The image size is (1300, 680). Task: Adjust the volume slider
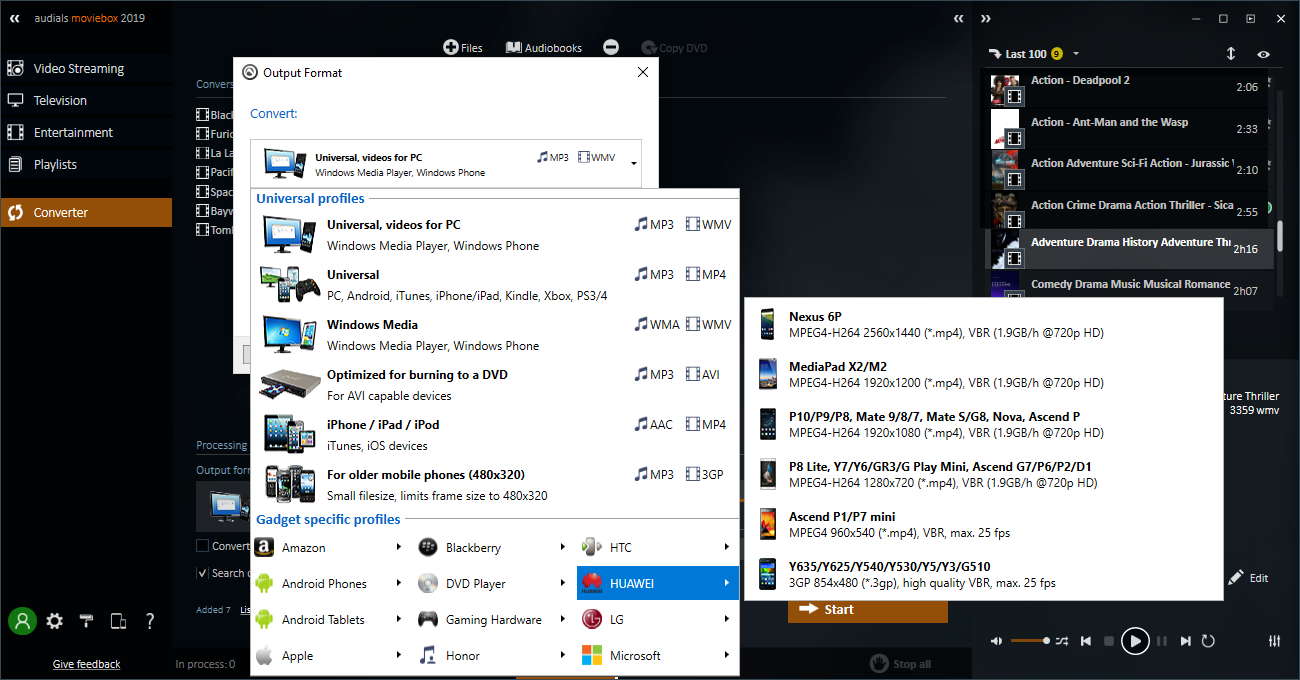click(x=1030, y=641)
